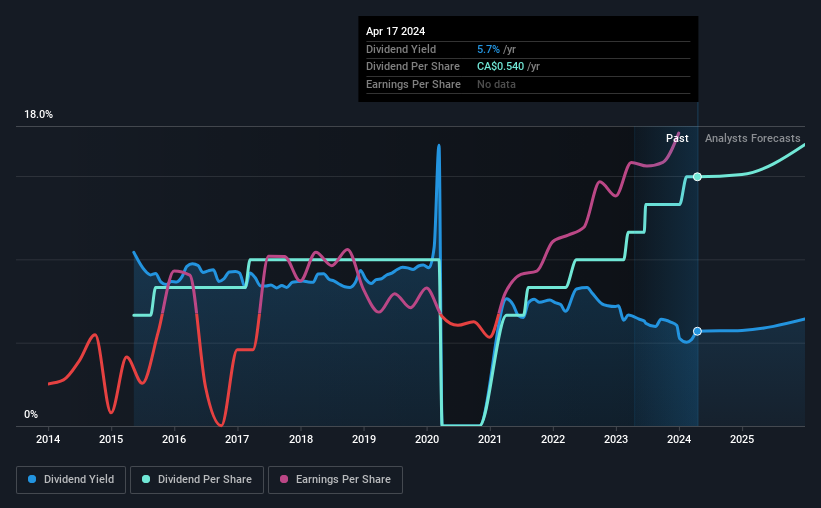The height and width of the screenshot is (508, 821).
Task: Click the 'Dividend Yield' tooltip row label
Action: (401, 49)
